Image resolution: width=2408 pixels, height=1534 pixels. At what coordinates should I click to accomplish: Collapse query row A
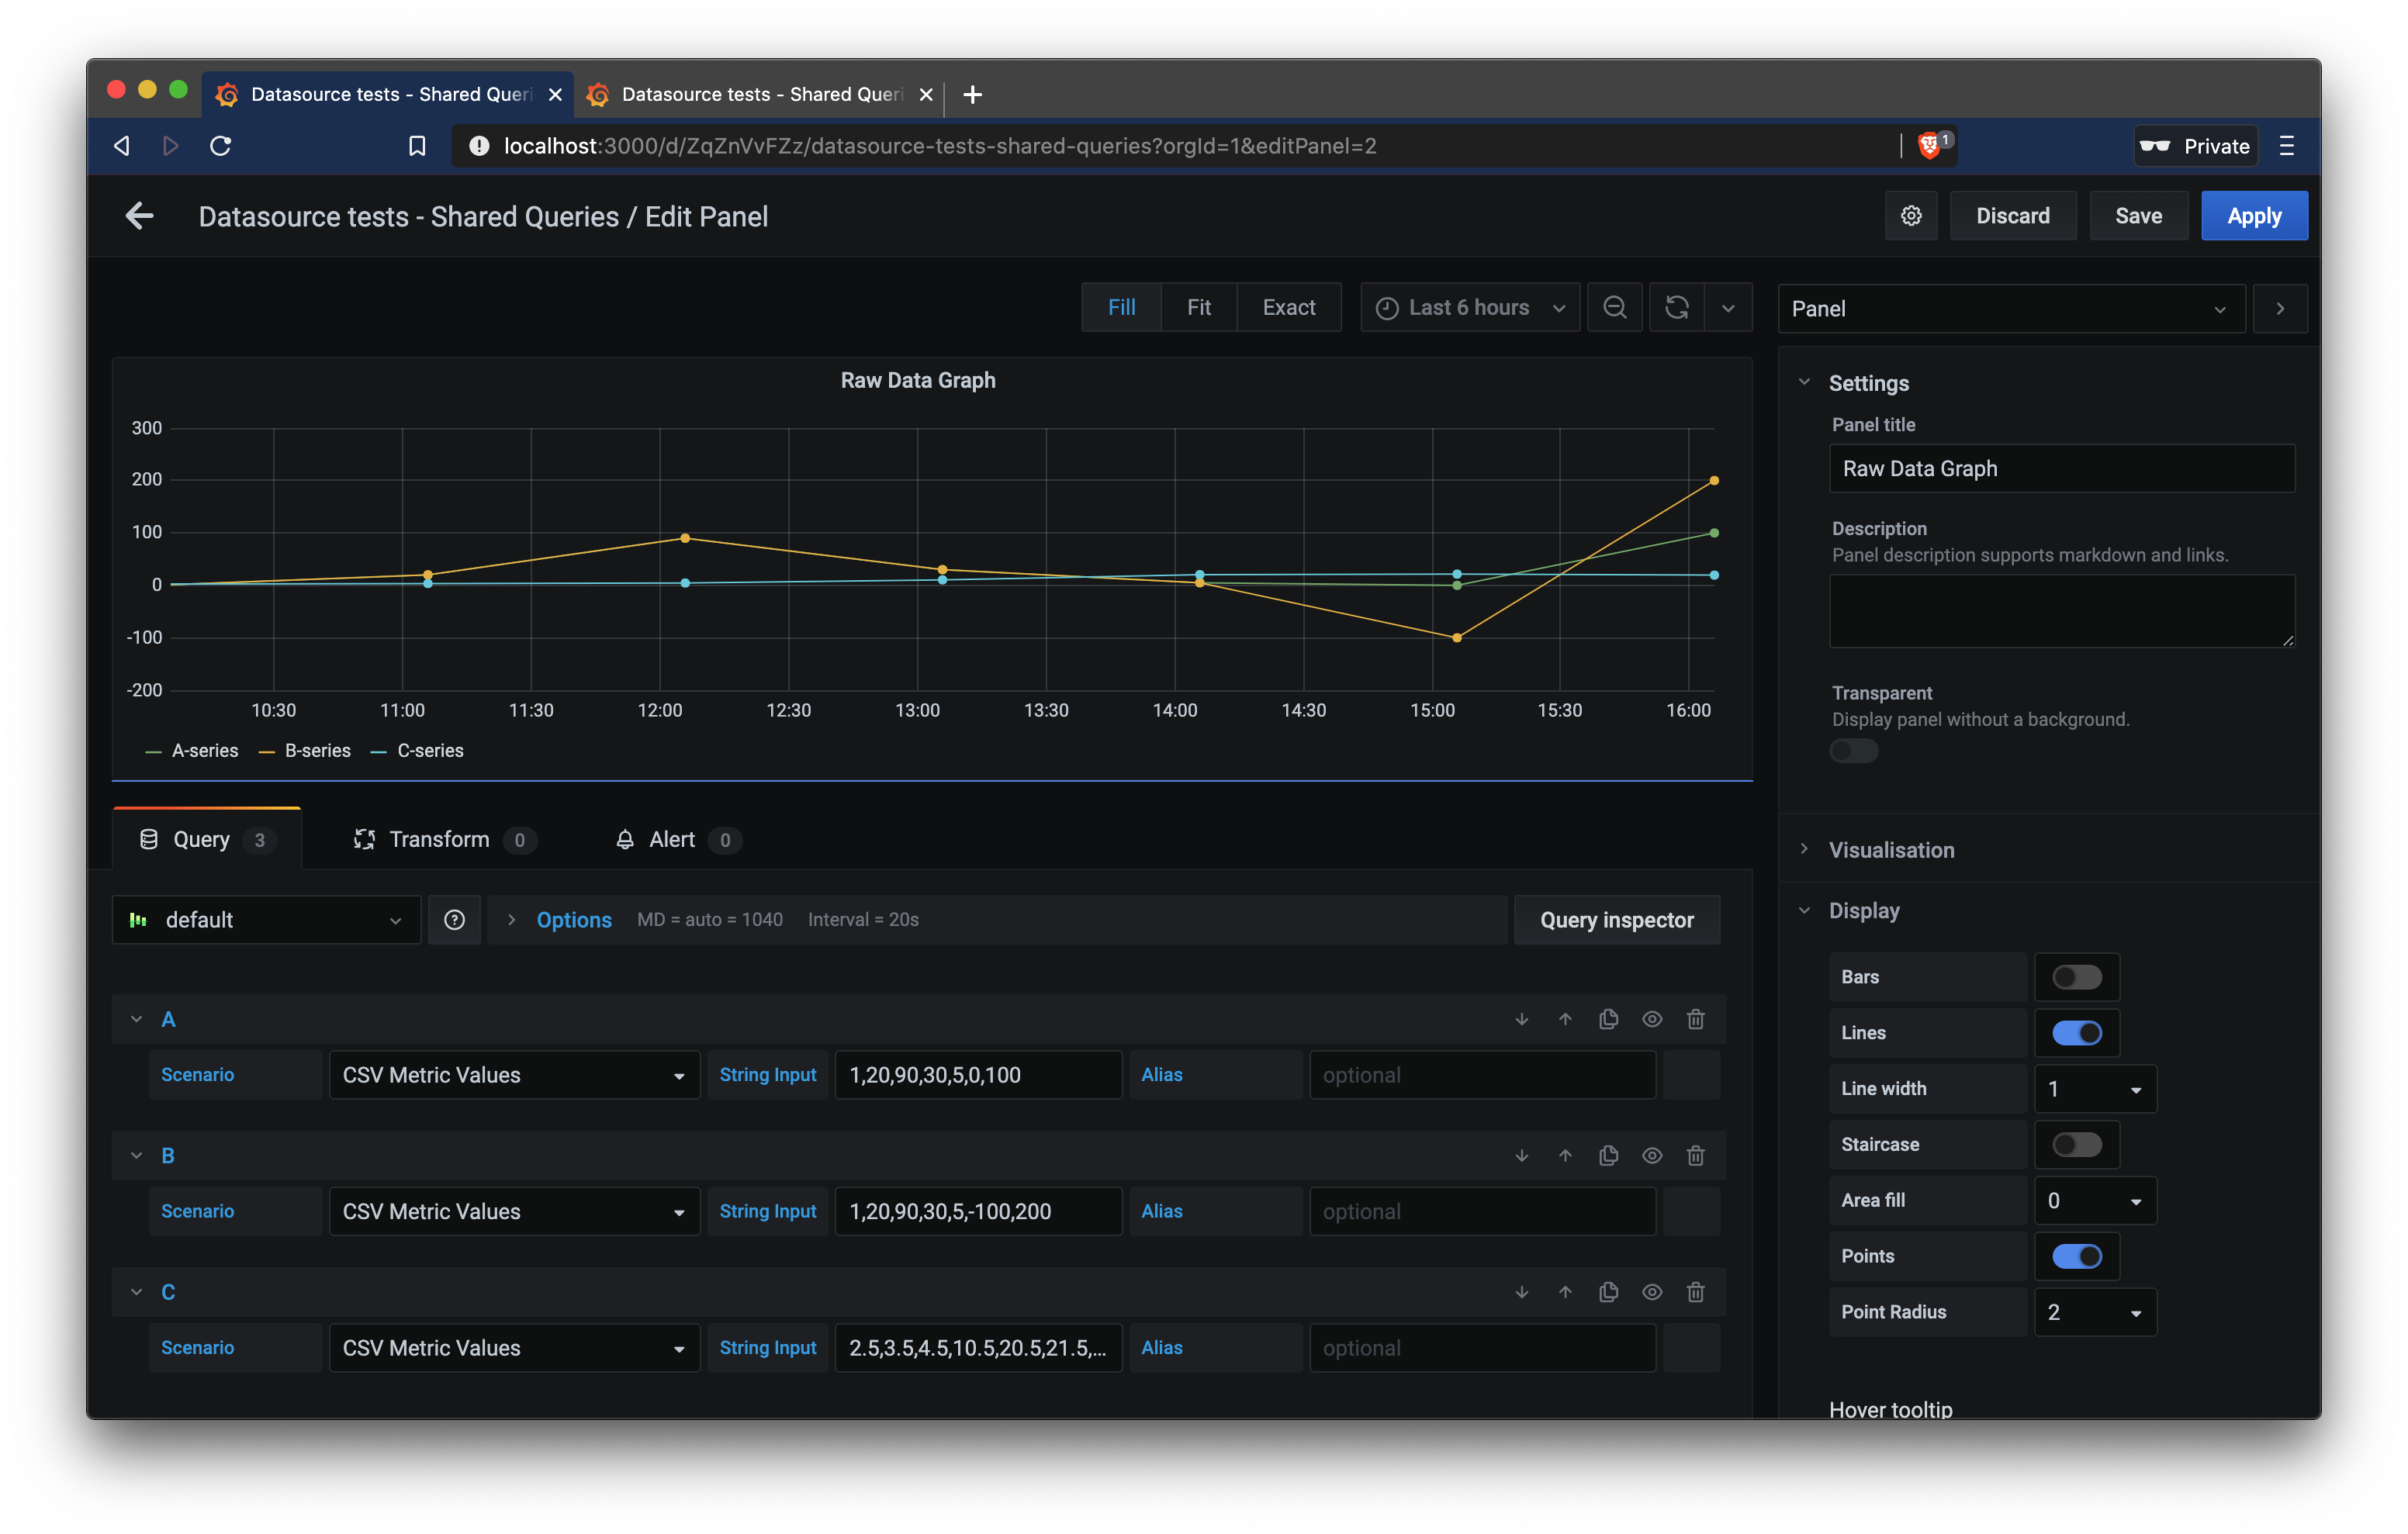[137, 1019]
